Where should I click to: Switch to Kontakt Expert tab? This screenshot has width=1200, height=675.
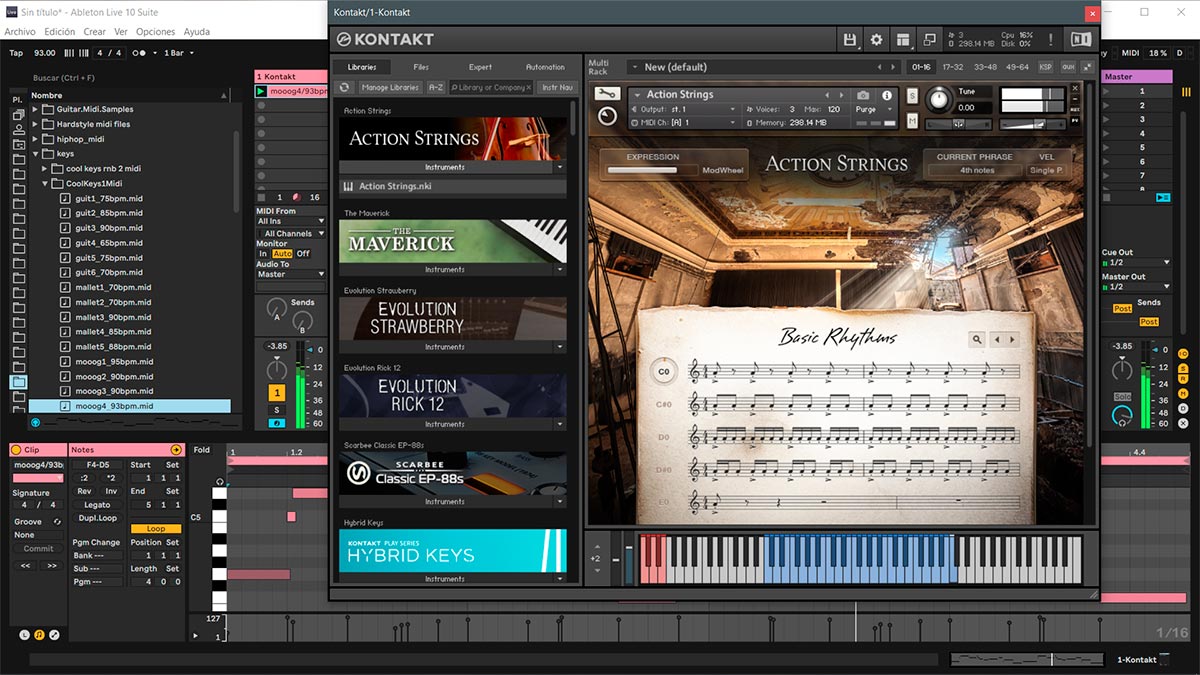point(480,67)
